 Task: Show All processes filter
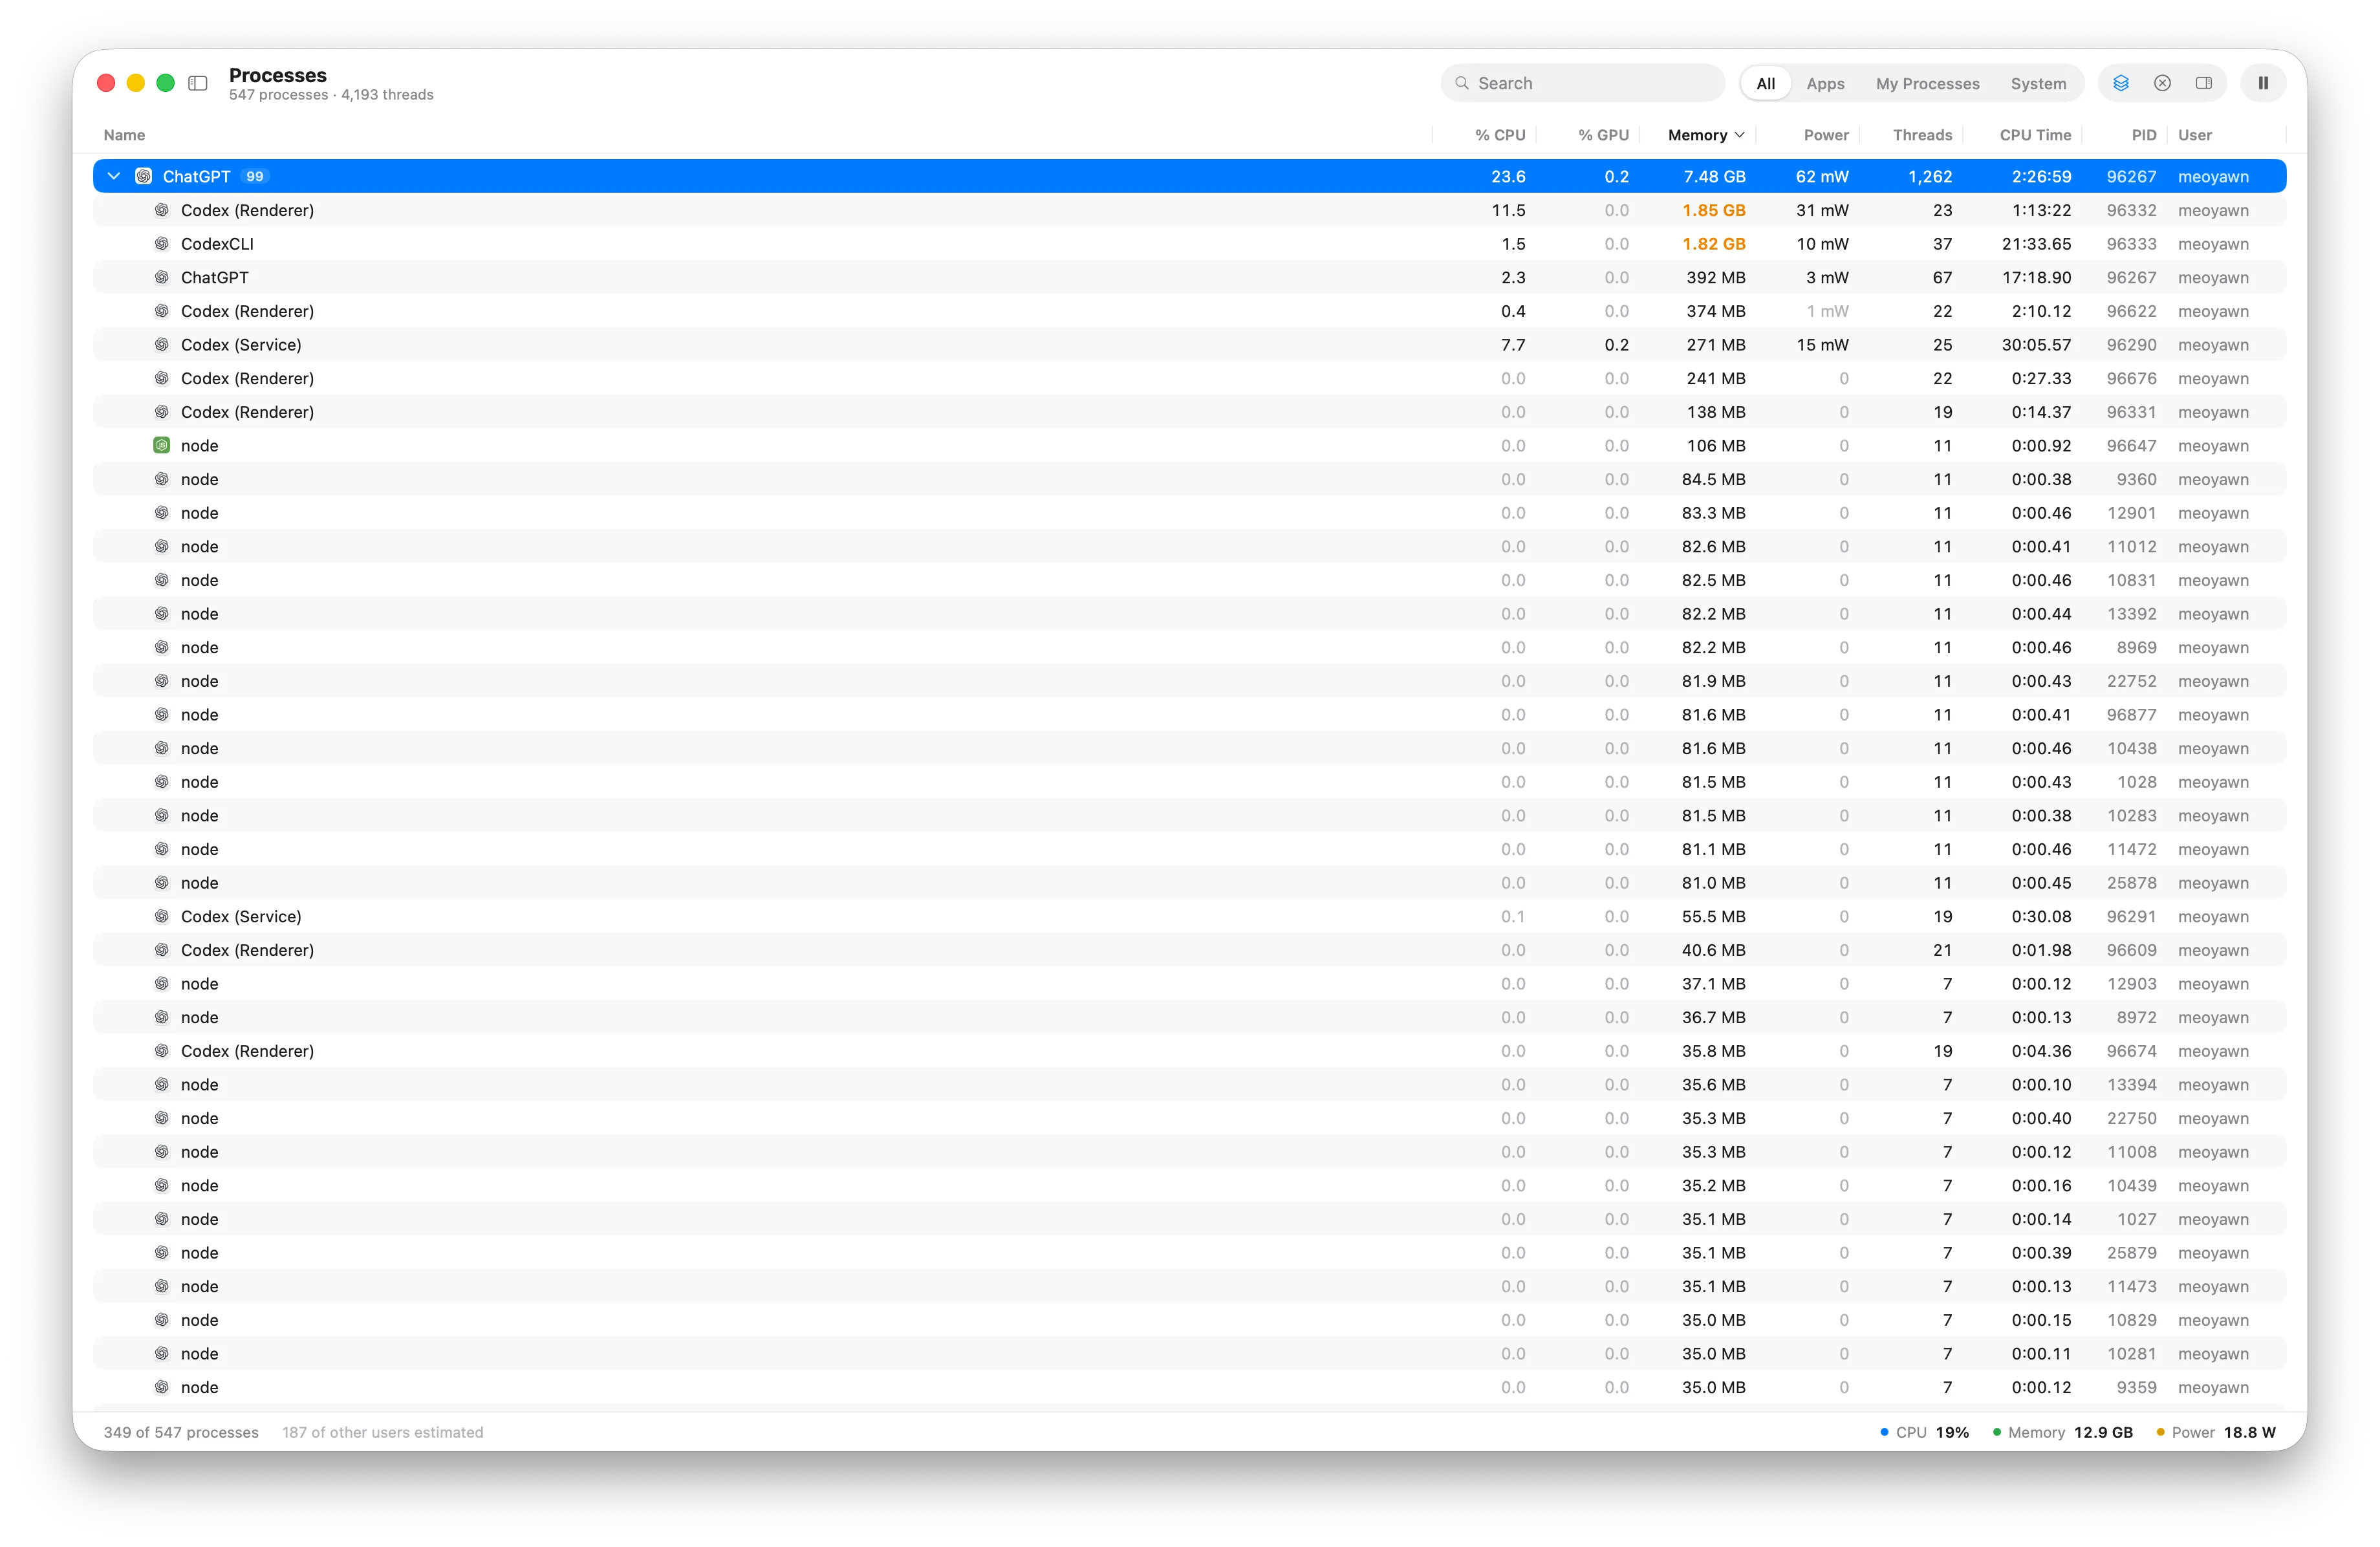tap(1766, 83)
